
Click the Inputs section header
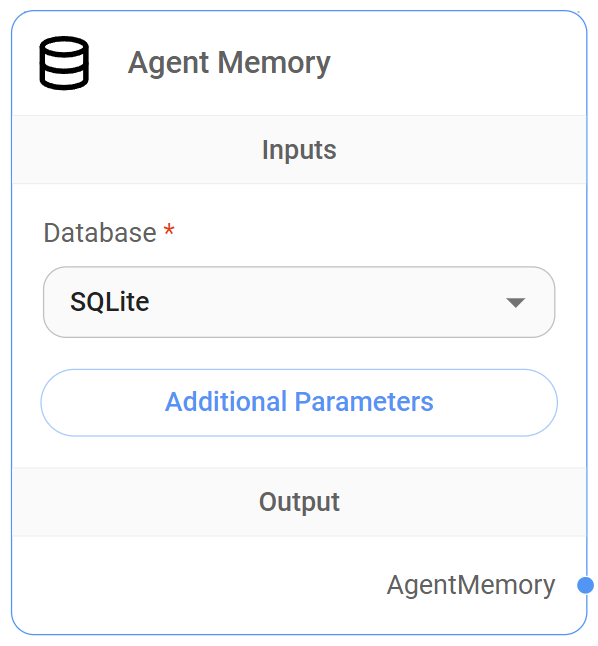299,150
